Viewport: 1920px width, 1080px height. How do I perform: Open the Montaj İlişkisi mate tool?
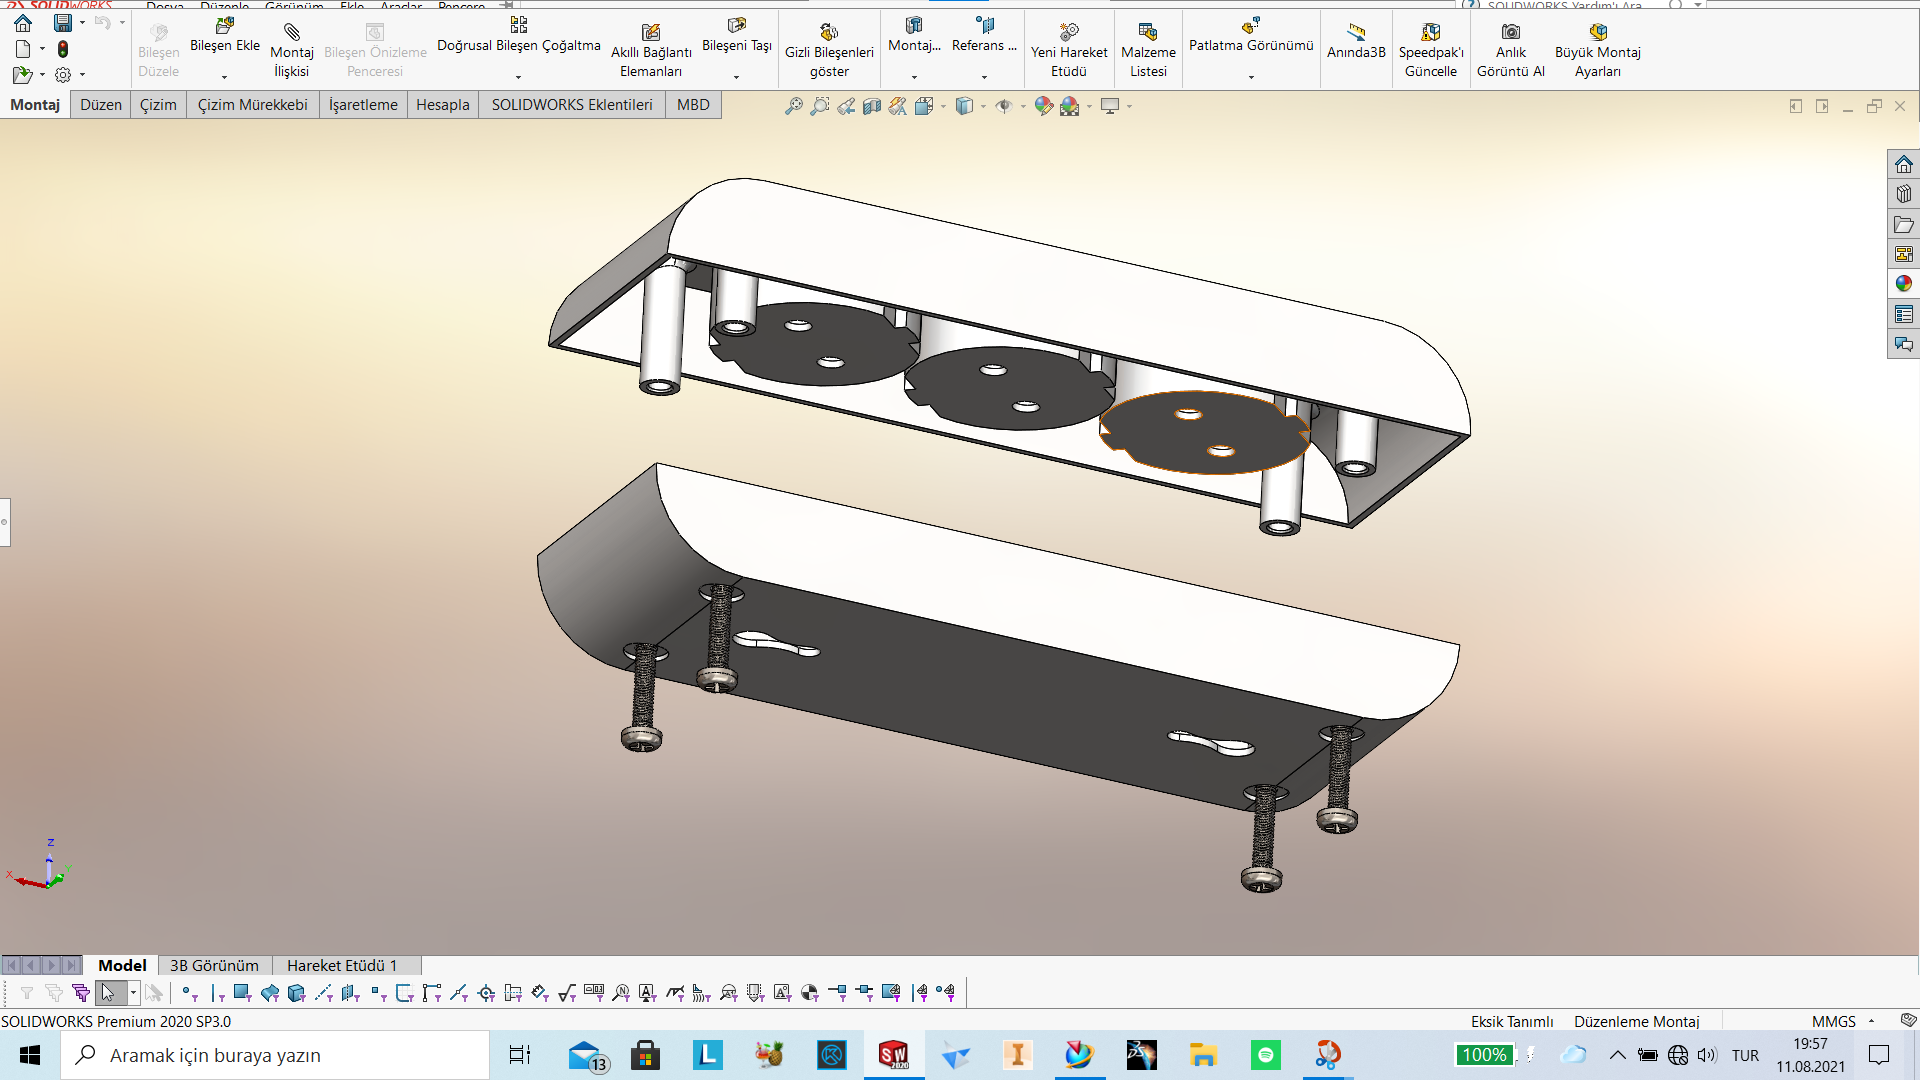click(291, 50)
